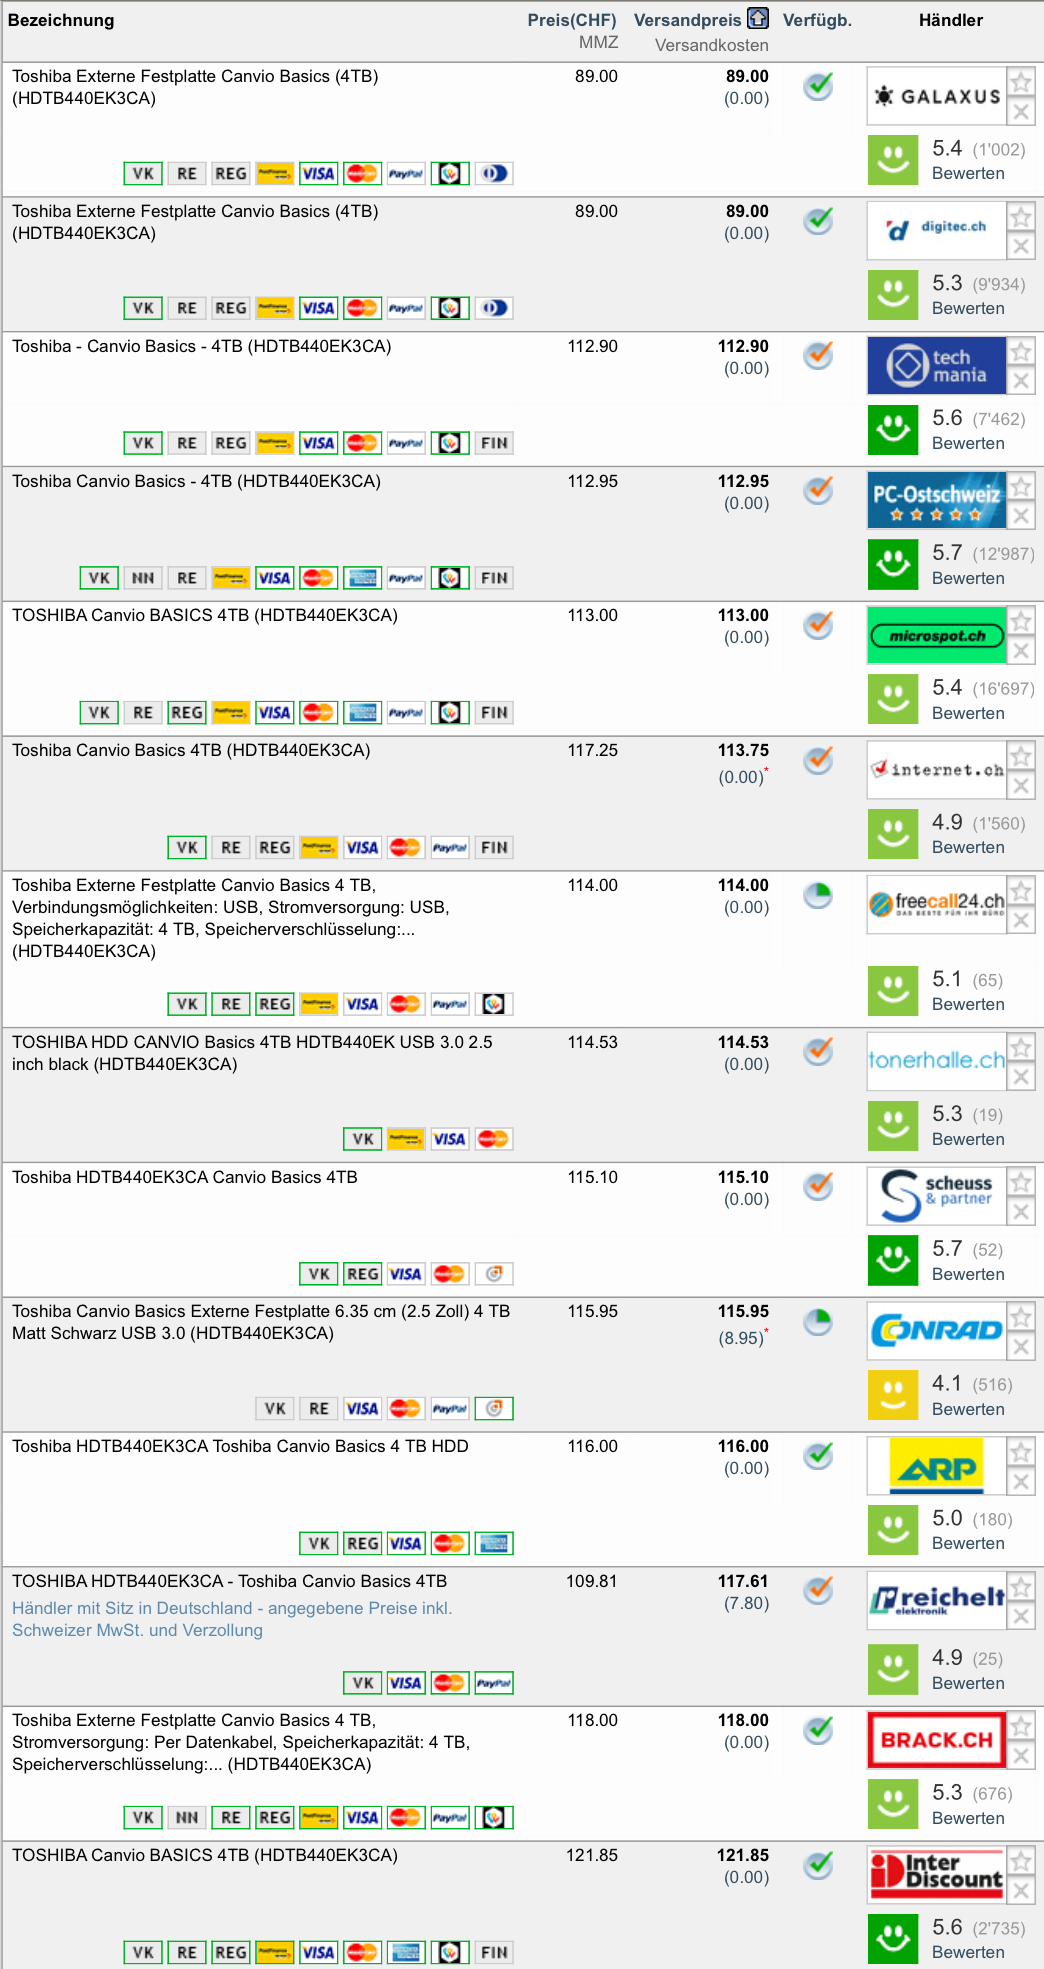The image size is (1044, 1969).
Task: Click Conrad's yellow smiley rating icon
Action: coord(892,1395)
